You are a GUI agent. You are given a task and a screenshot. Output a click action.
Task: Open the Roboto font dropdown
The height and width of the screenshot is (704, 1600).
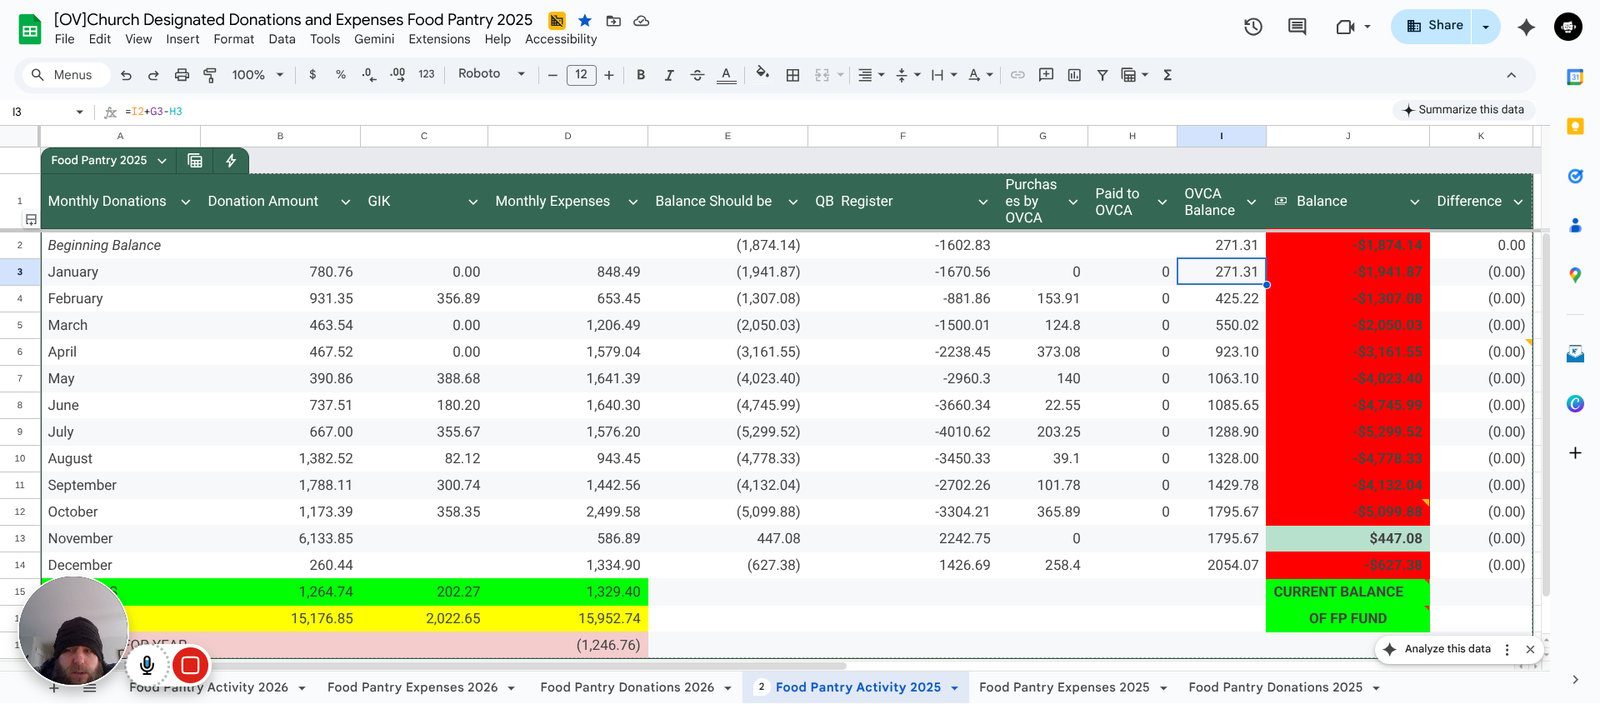(x=491, y=74)
